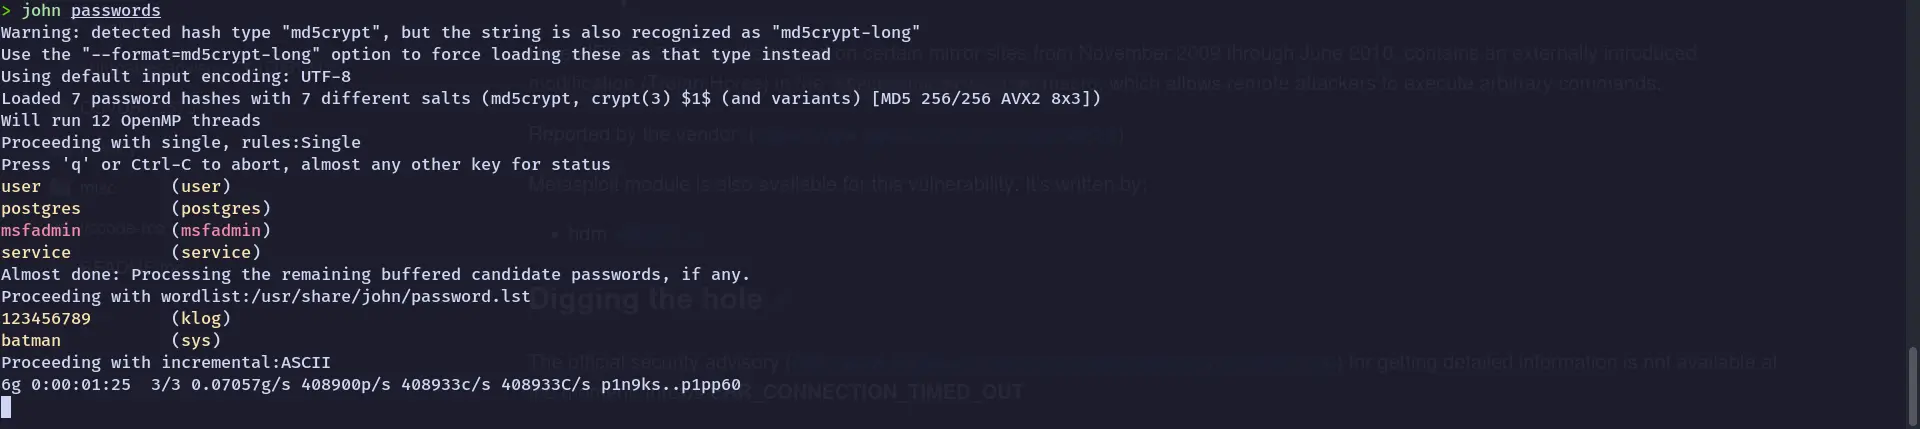The width and height of the screenshot is (1920, 429).
Task: Click the underlined 'passwords' argument in the command
Action: click(x=116, y=10)
